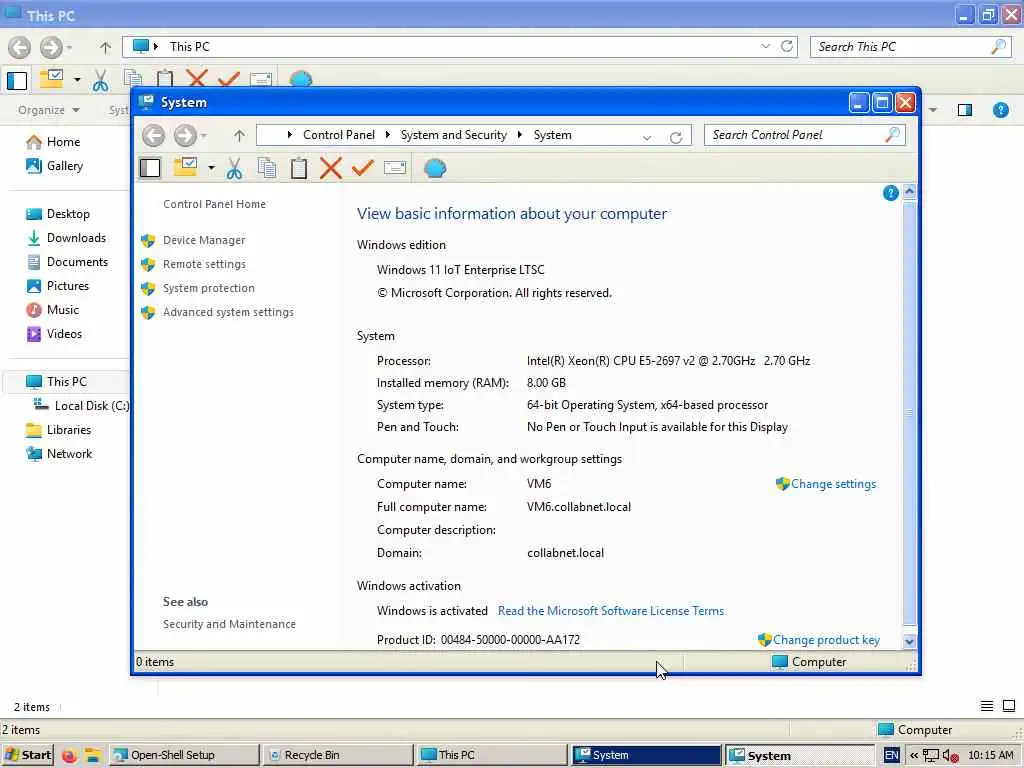The width and height of the screenshot is (1024, 768).
Task: Click the System window scrollbar up arrow
Action: tap(909, 191)
